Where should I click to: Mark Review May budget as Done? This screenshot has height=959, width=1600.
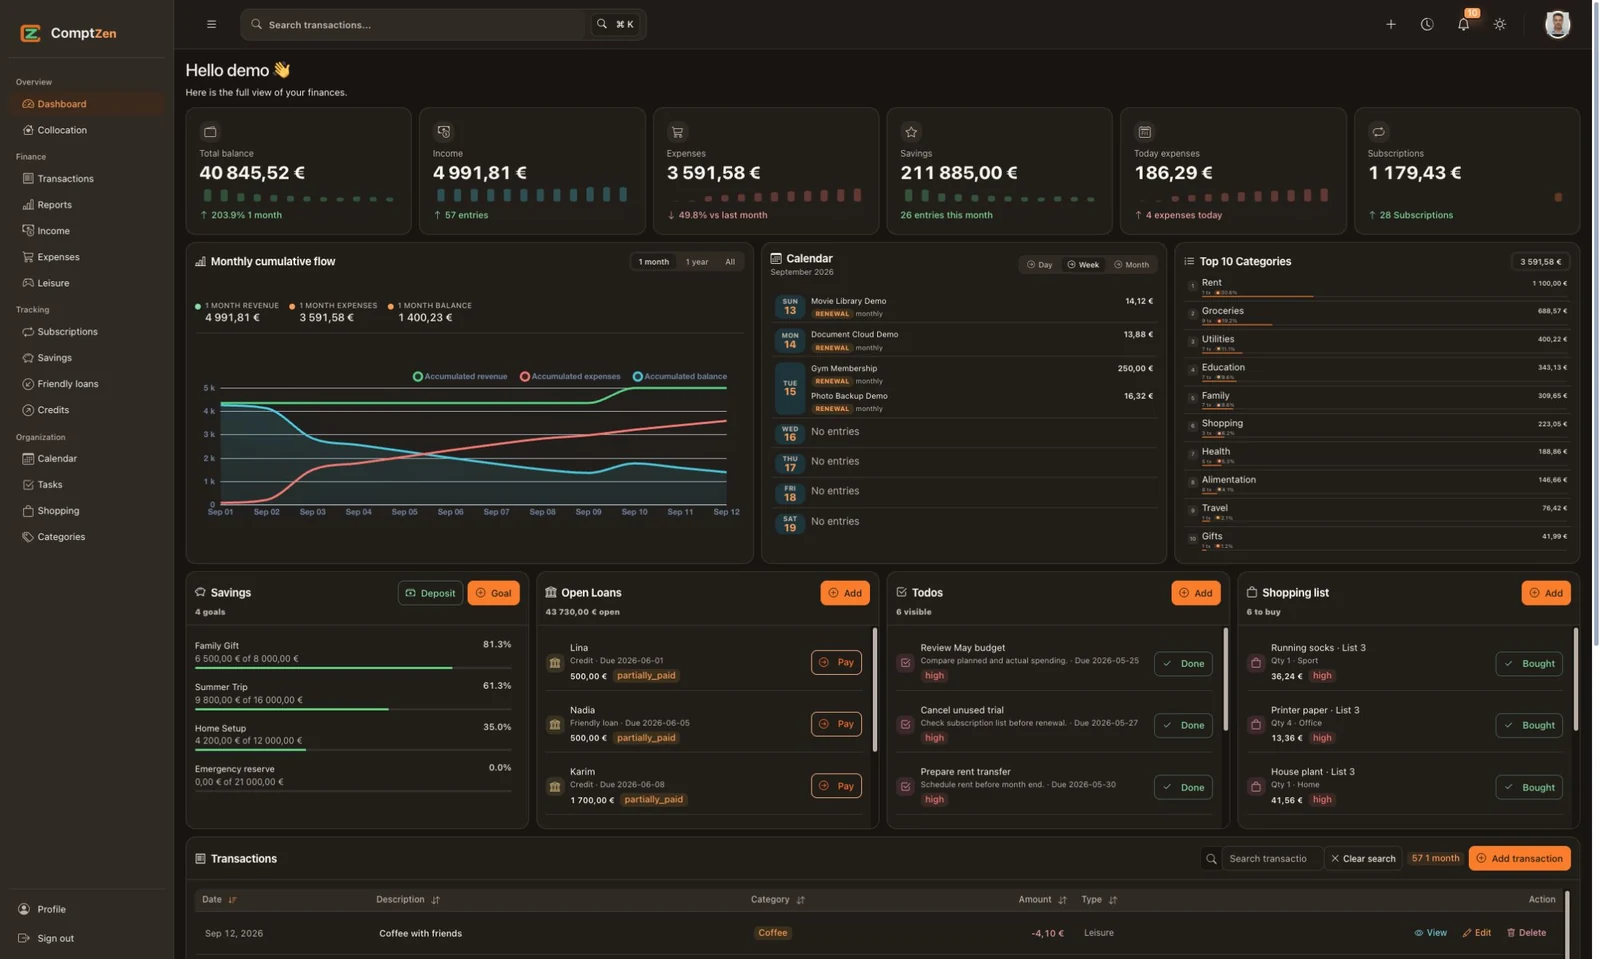pos(1183,664)
